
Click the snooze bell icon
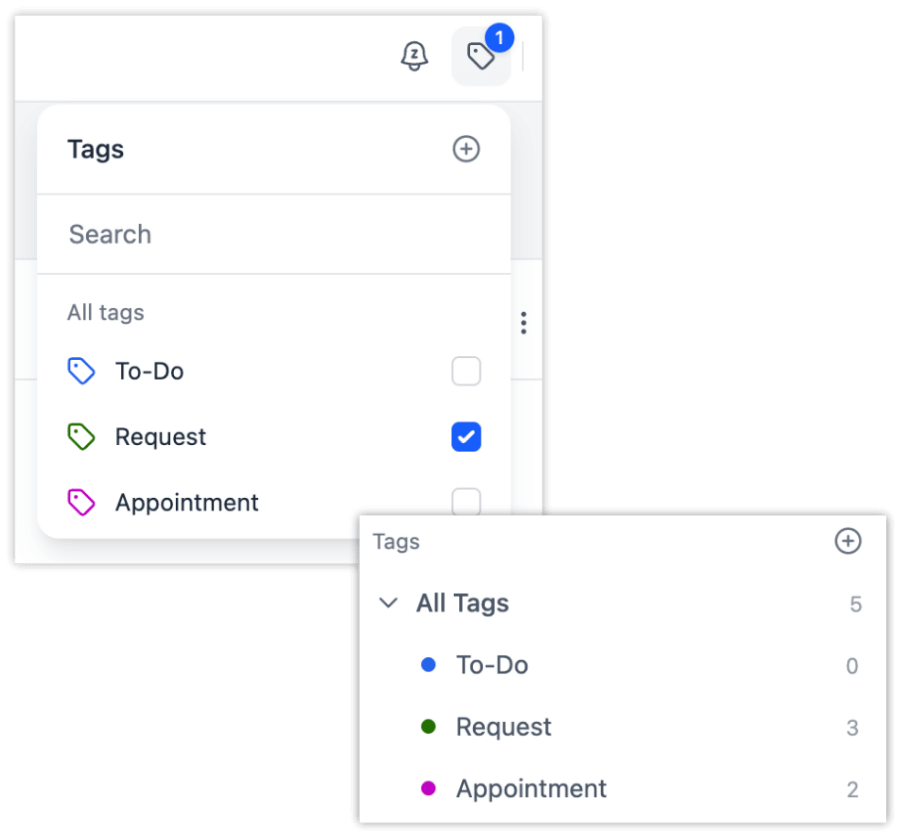pyautogui.click(x=414, y=57)
